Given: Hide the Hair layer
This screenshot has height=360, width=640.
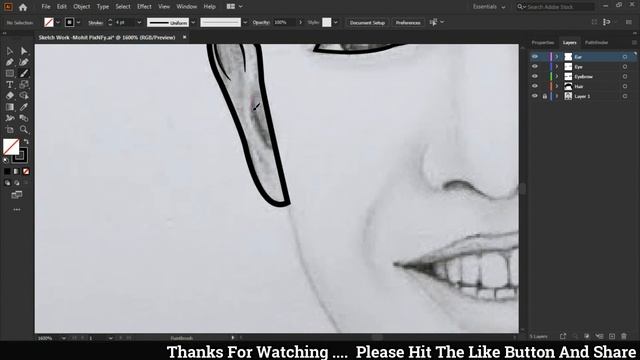Looking at the screenshot, I should (535, 86).
